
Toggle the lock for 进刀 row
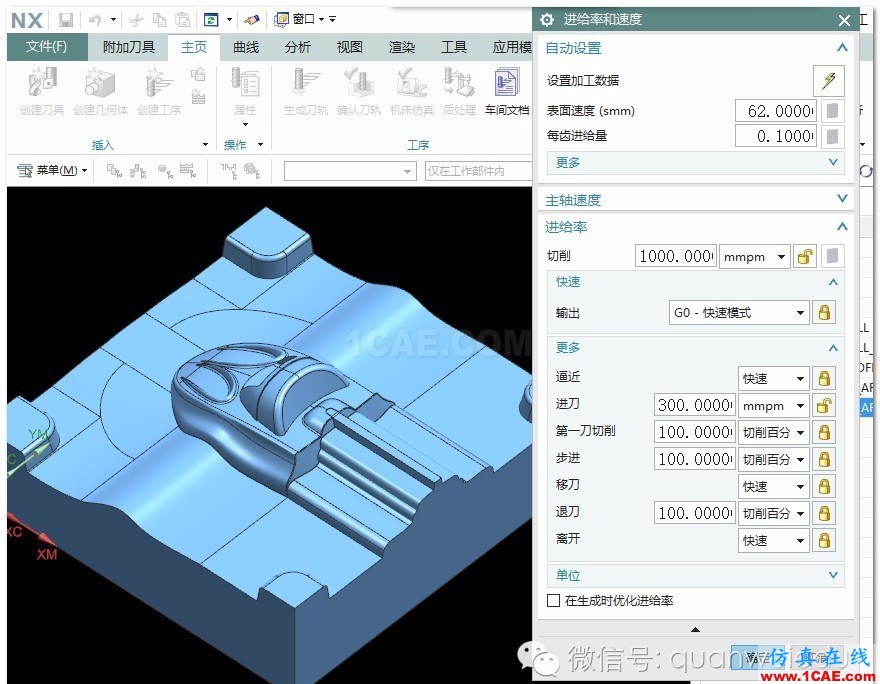[x=824, y=405]
